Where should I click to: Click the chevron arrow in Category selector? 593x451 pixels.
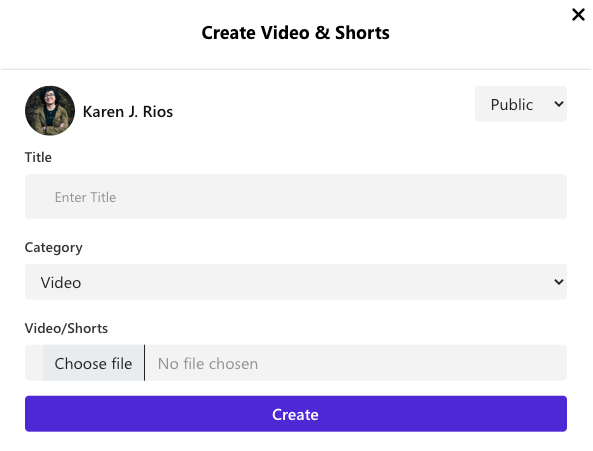[559, 282]
